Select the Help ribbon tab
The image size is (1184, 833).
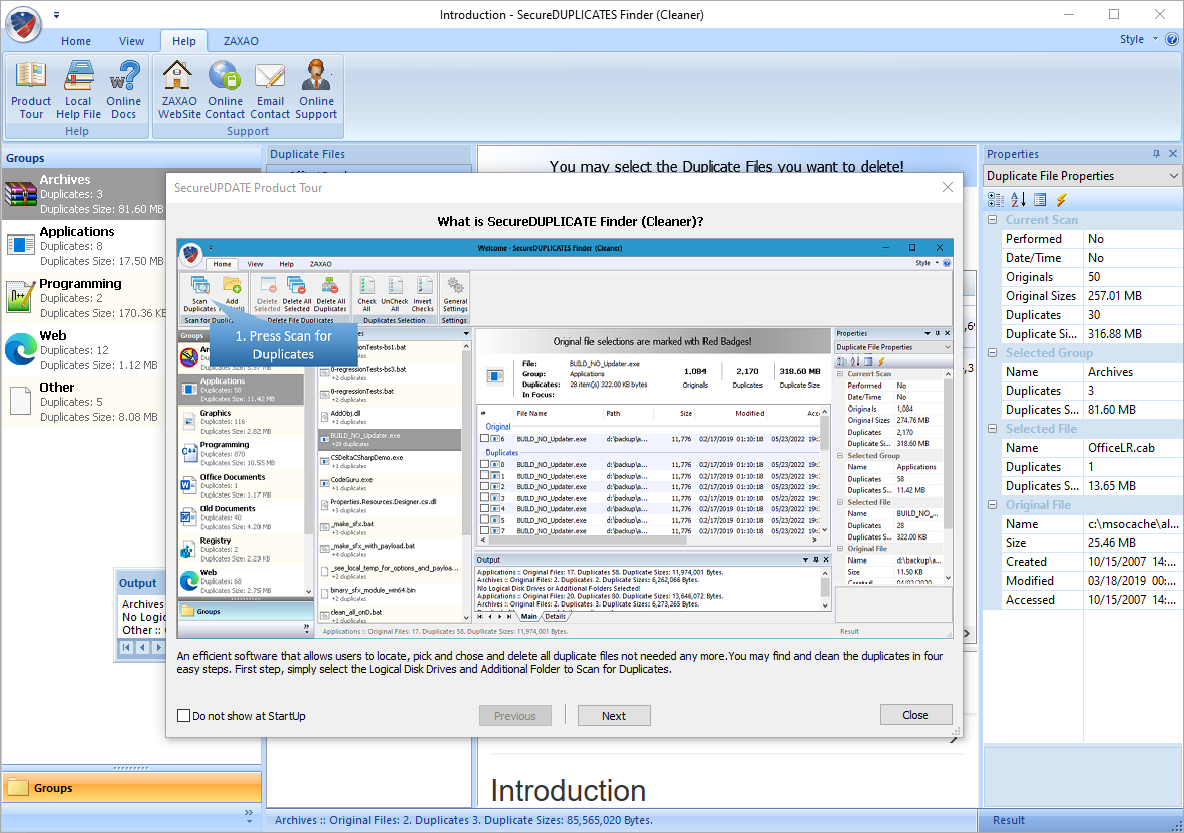coord(183,41)
